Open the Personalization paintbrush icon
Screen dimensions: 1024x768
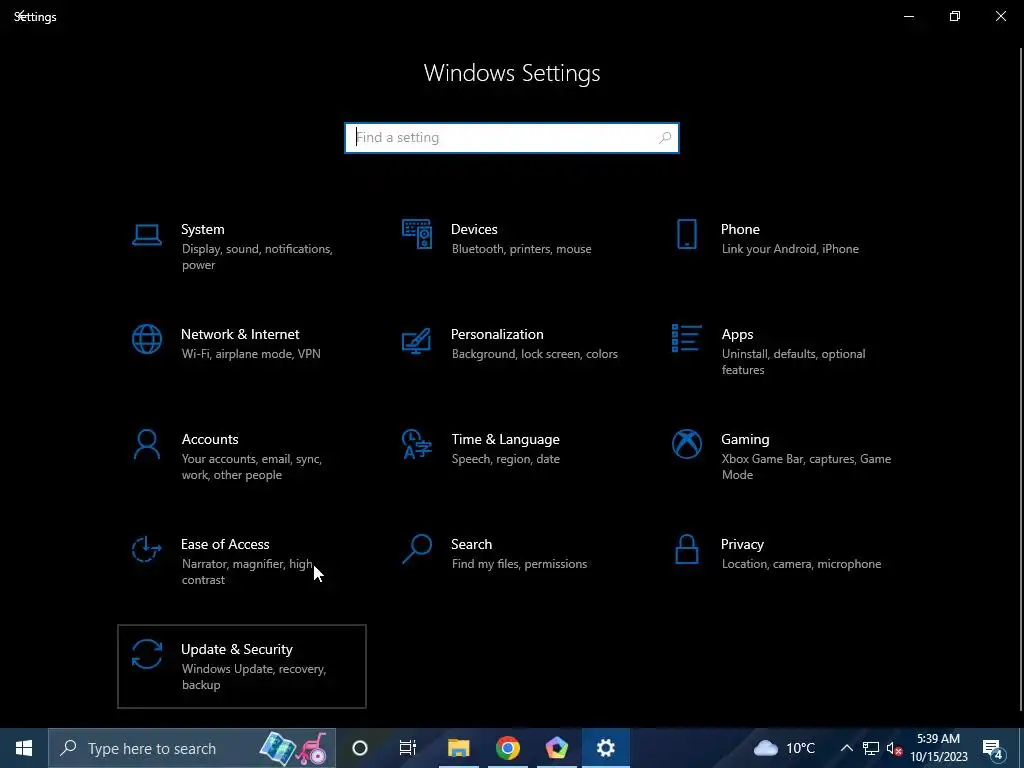[417, 340]
